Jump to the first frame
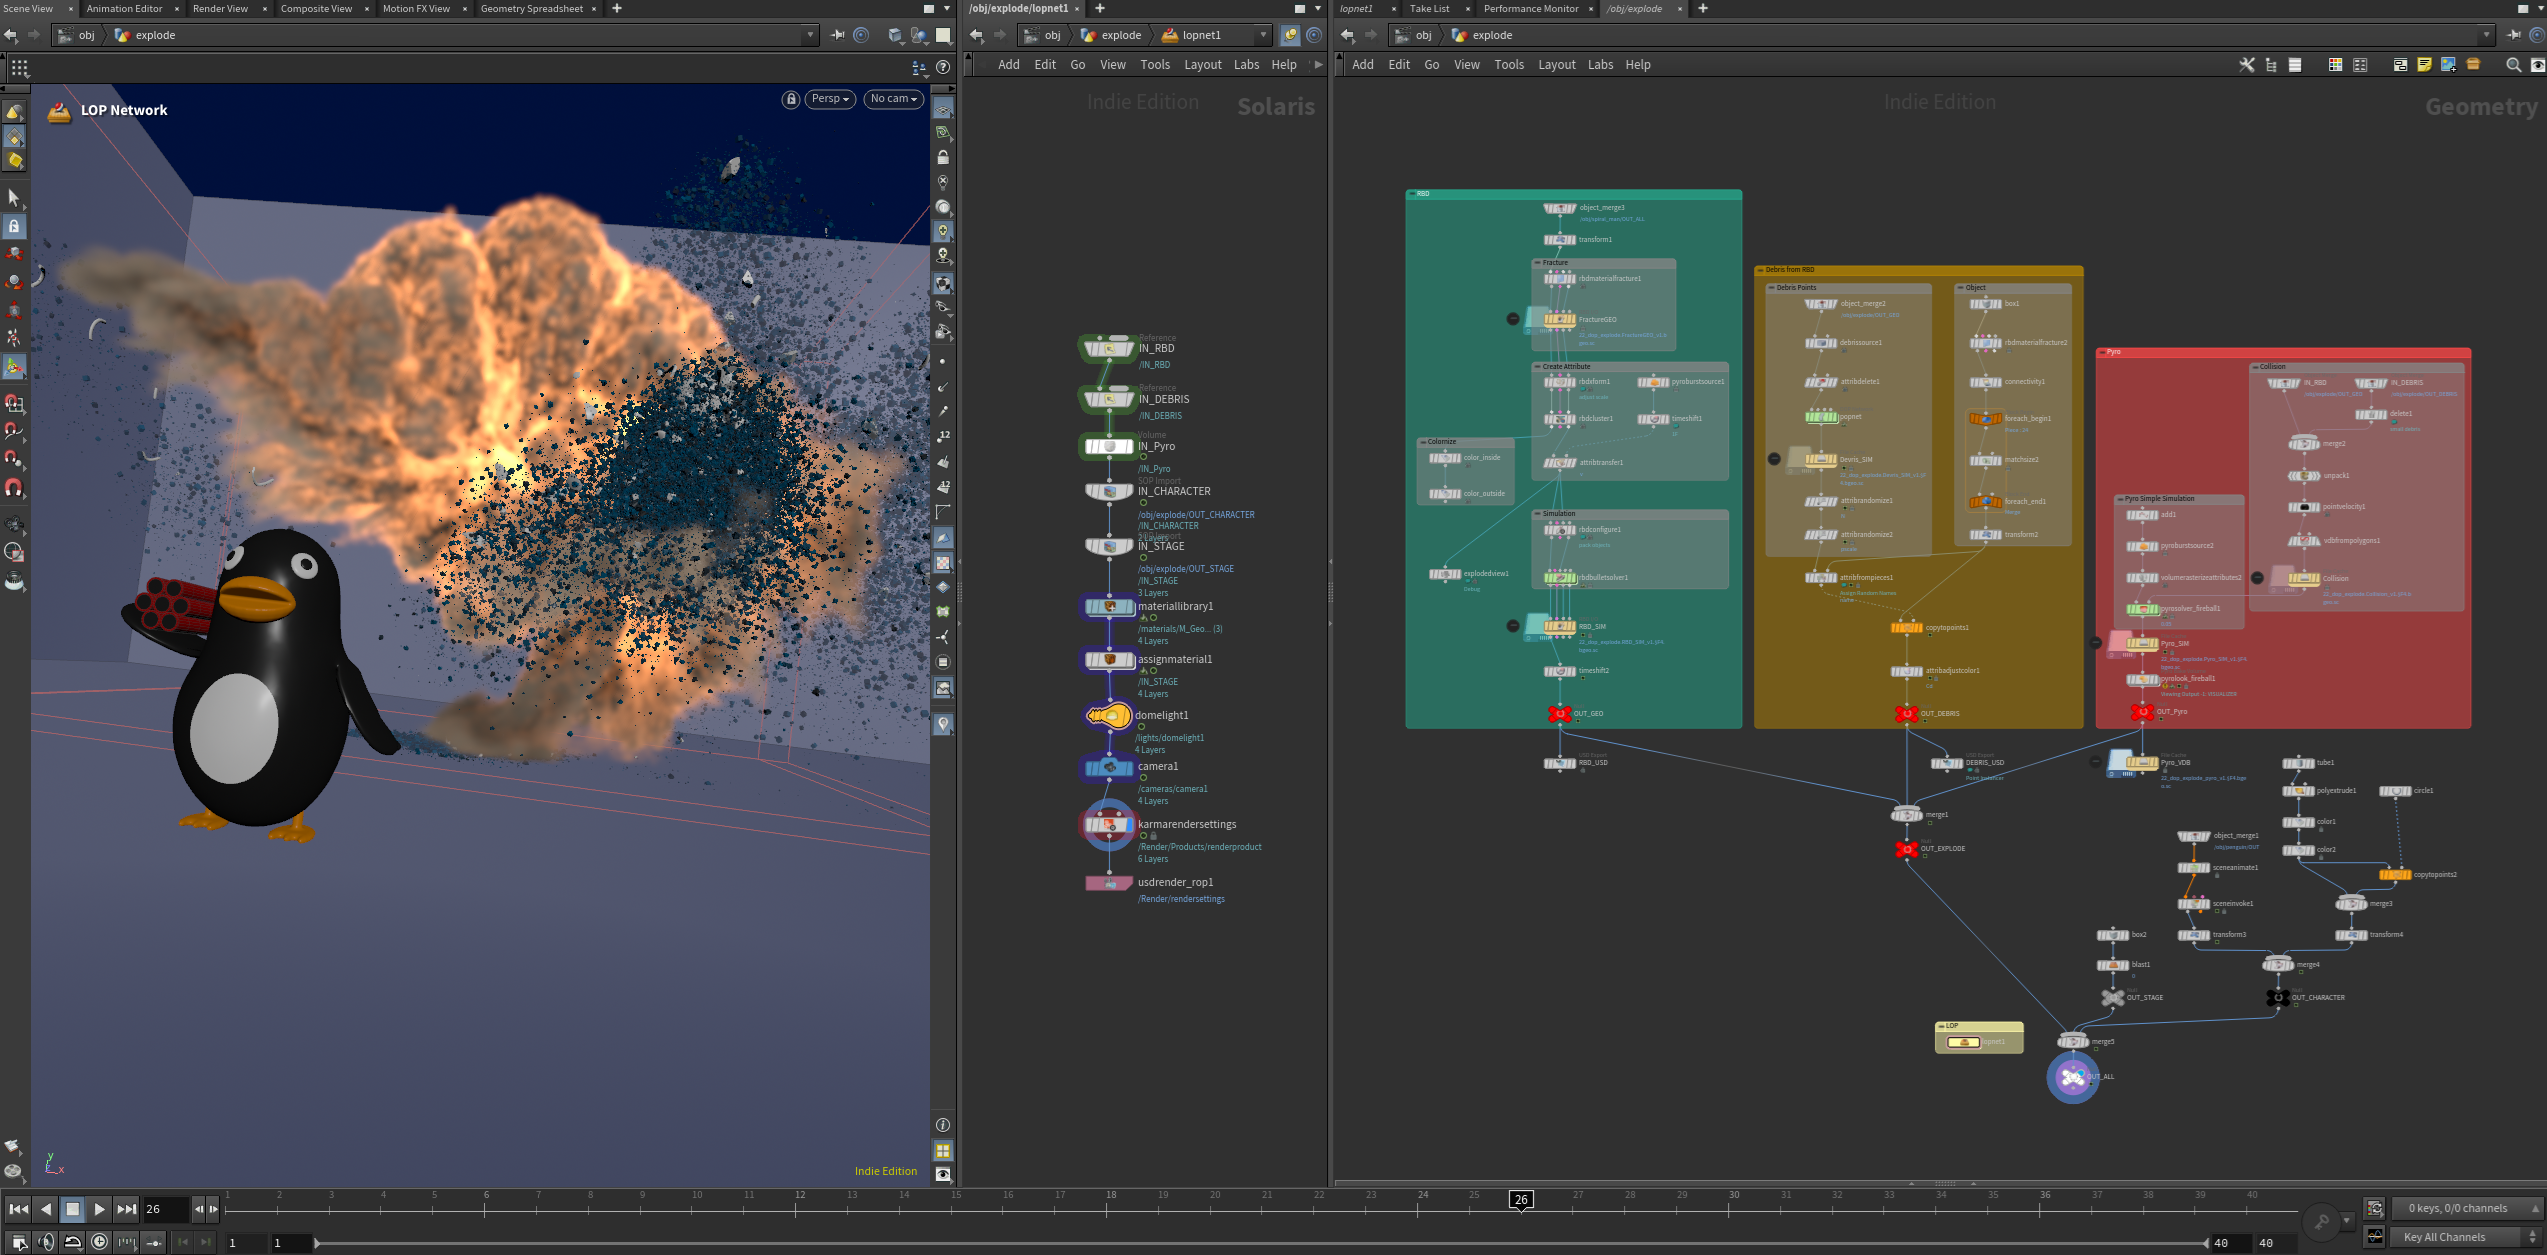 pyautogui.click(x=18, y=1209)
